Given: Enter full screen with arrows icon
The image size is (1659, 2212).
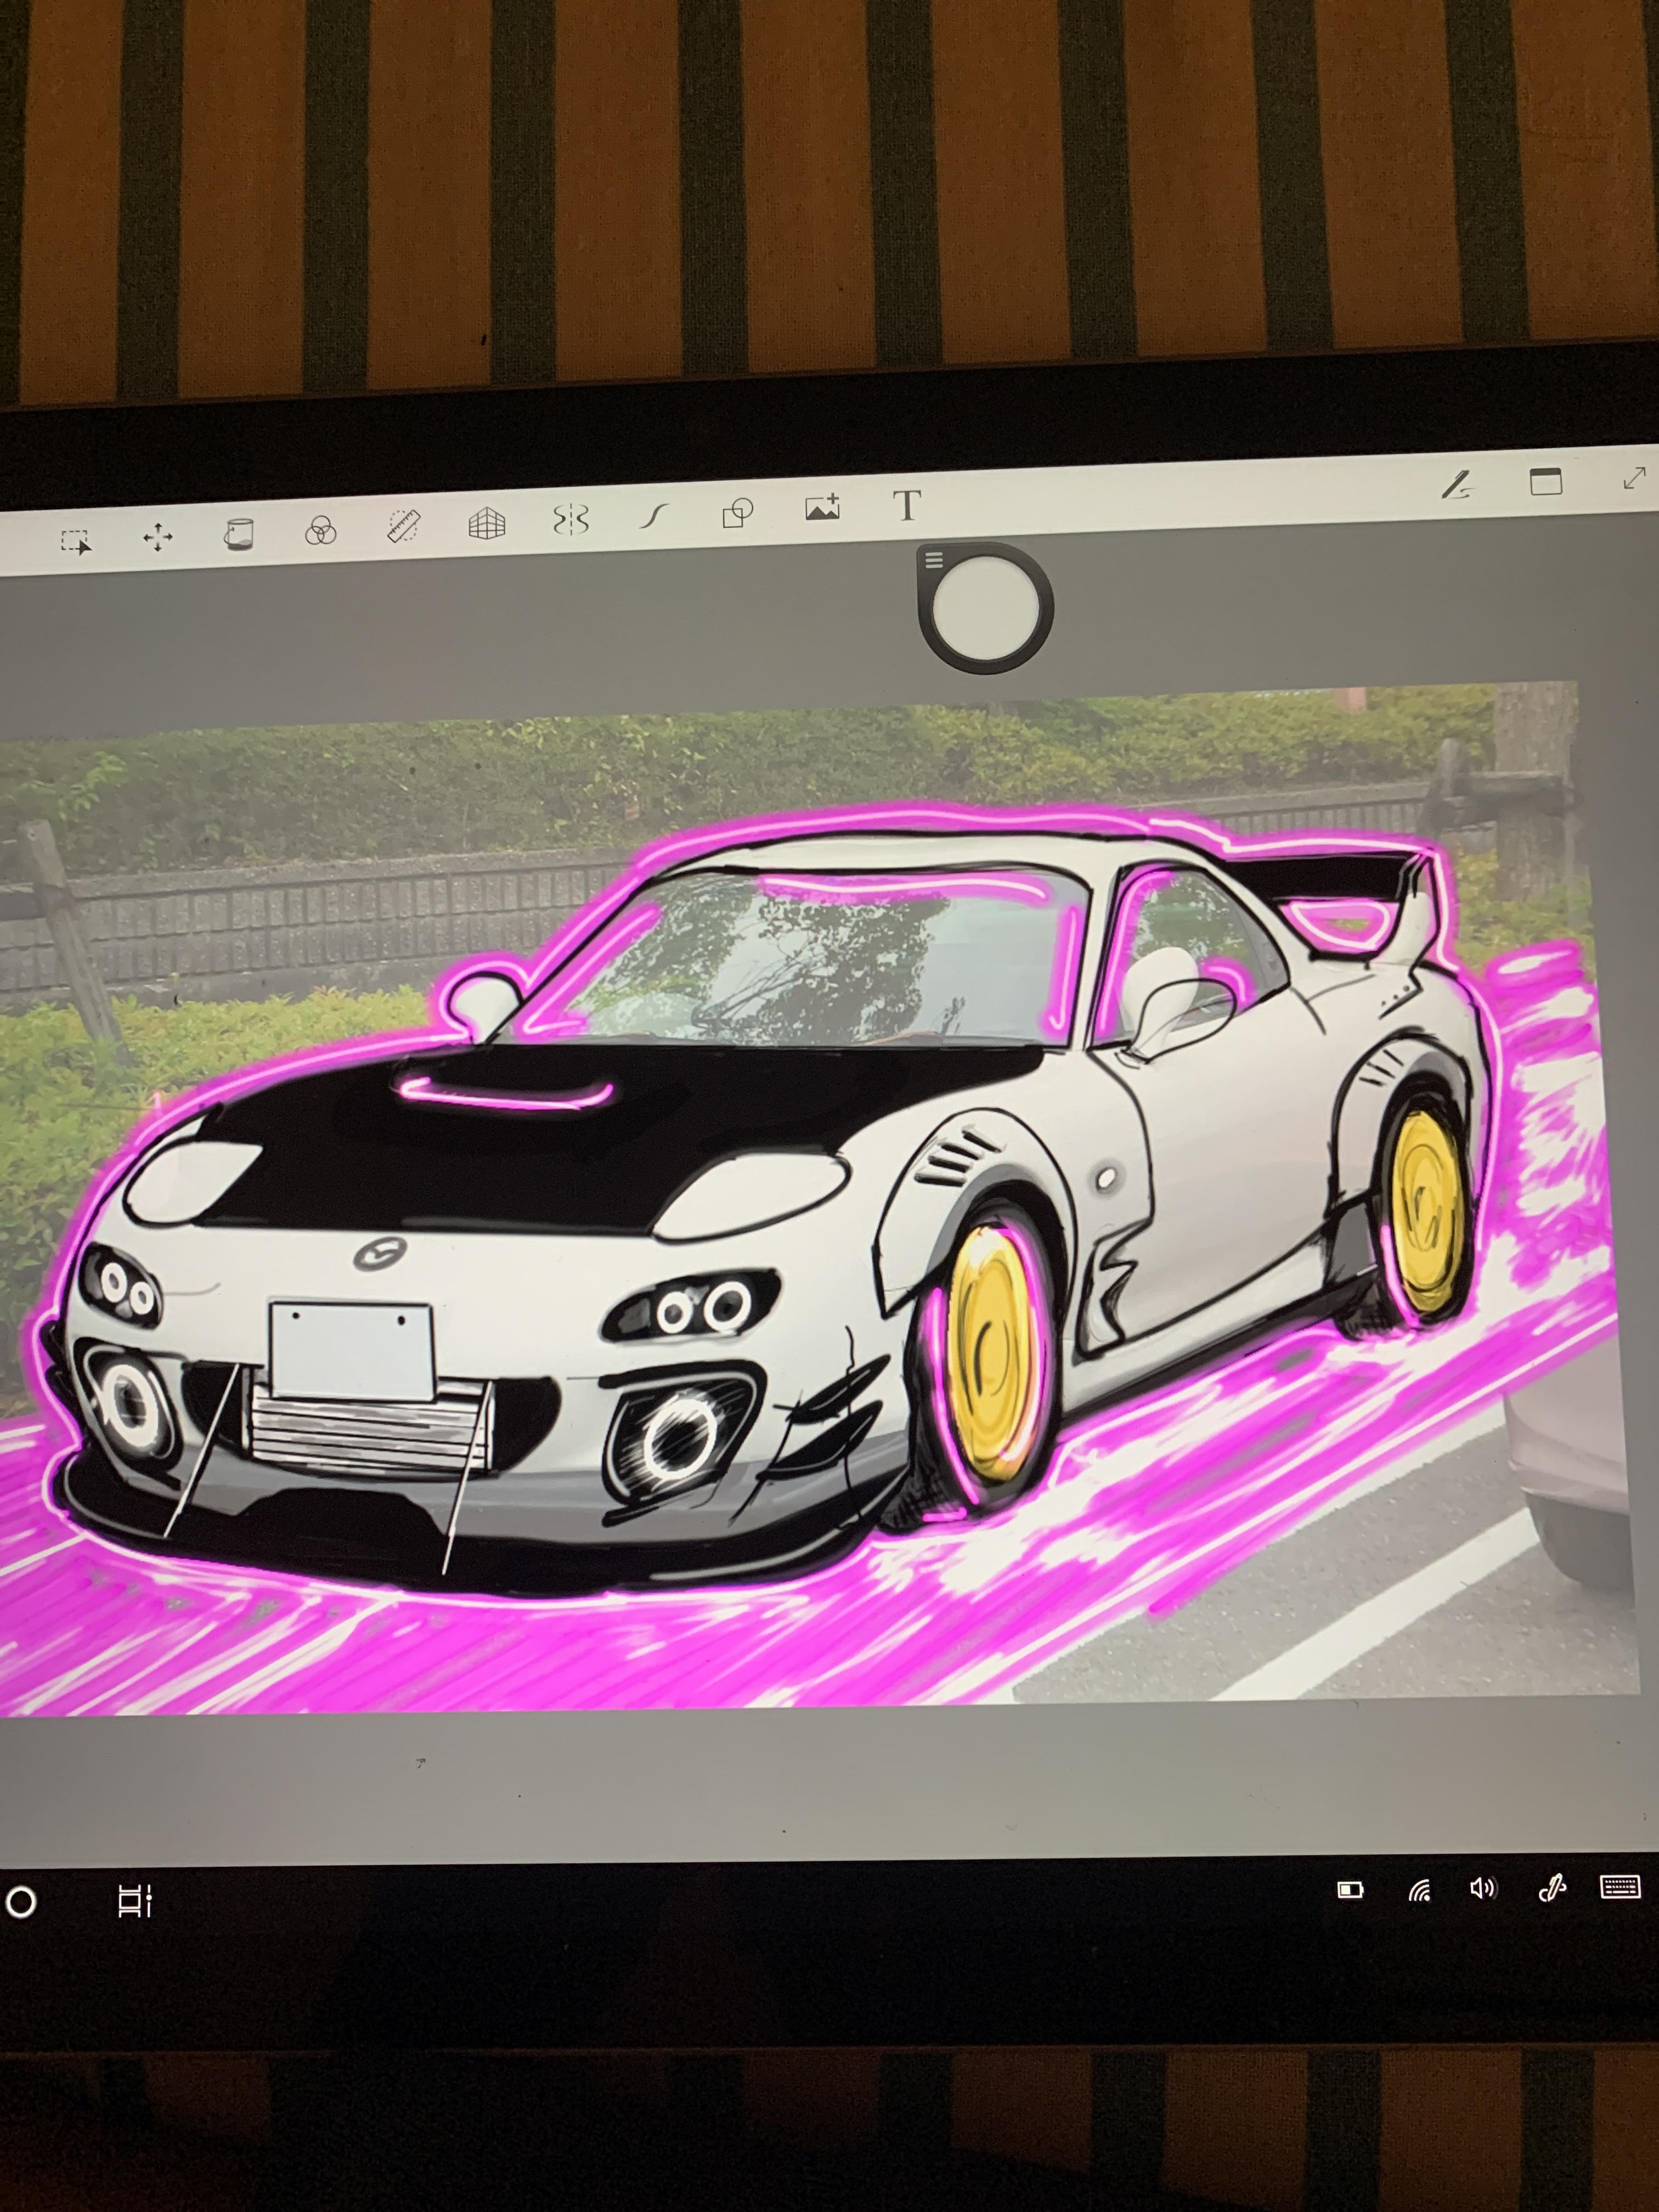Looking at the screenshot, I should pos(1634,478).
